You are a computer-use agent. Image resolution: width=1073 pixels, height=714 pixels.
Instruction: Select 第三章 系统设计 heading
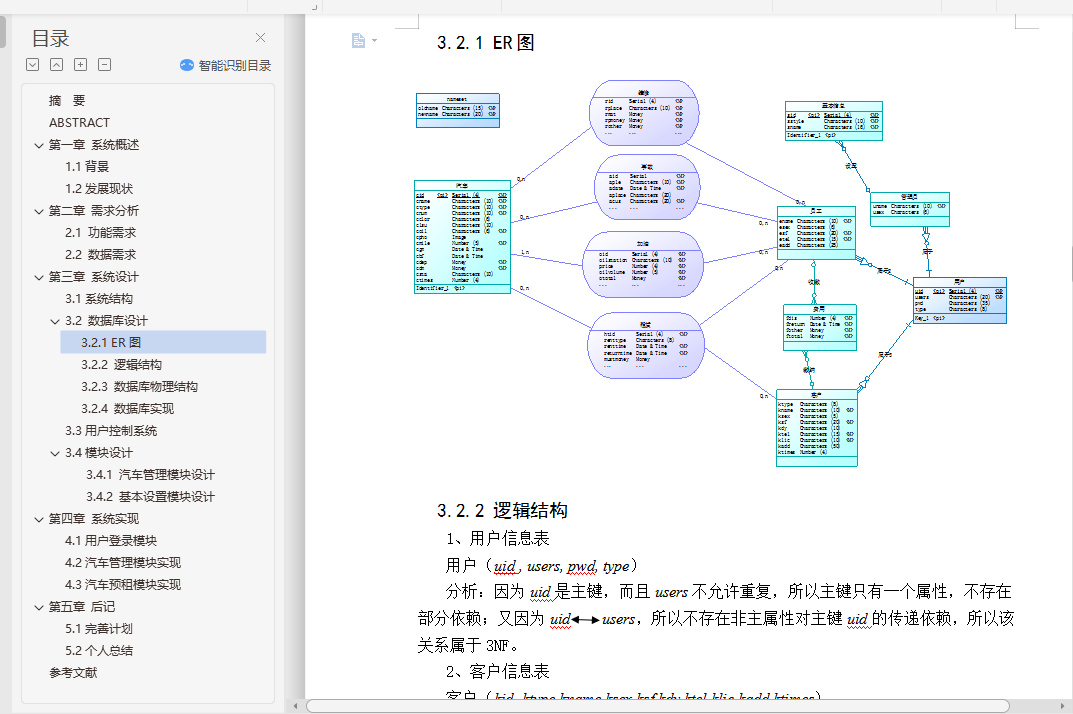coord(94,277)
